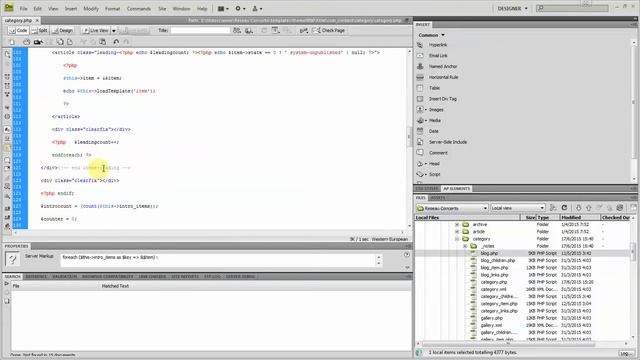
Task: Click the Put files up-arrow icon
Action: (589, 208)
